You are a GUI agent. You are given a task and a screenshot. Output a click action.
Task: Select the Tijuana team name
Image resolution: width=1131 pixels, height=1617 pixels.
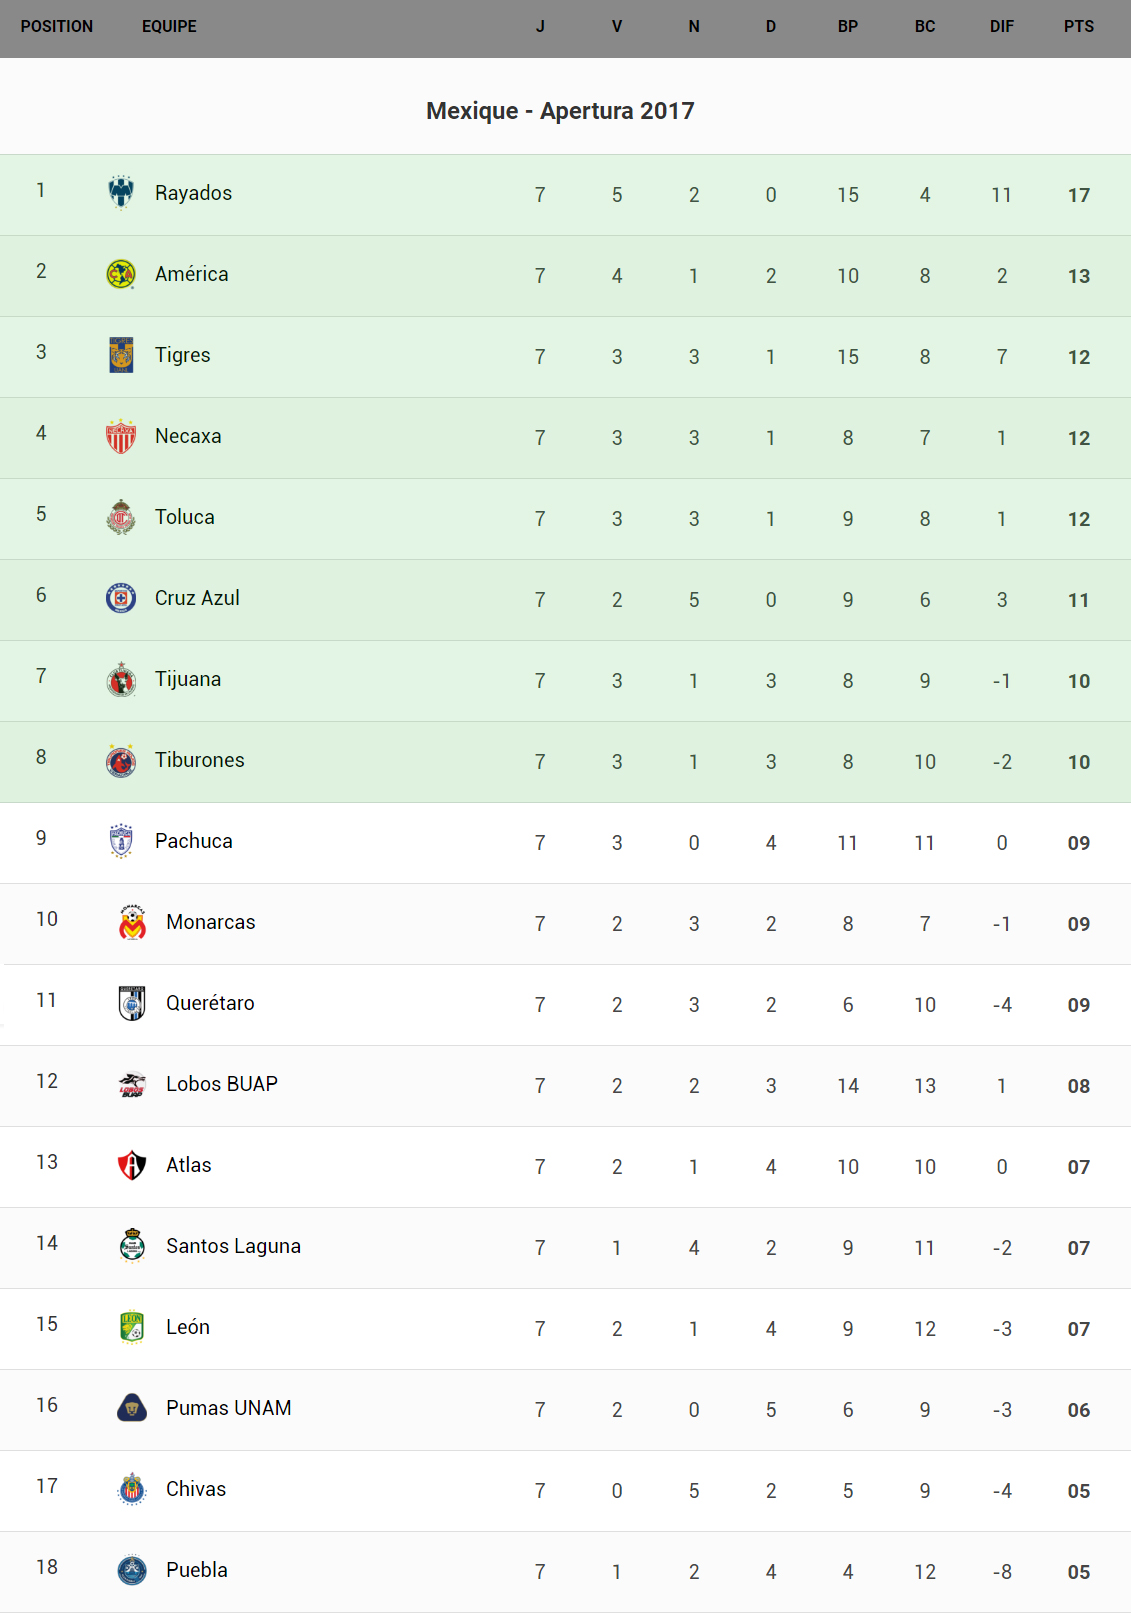point(188,679)
